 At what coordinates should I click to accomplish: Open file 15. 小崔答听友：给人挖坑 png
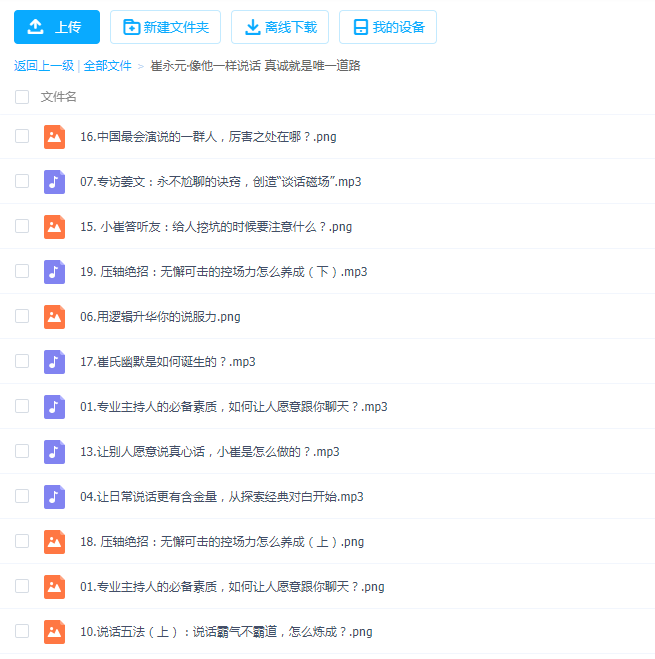[x=216, y=227]
